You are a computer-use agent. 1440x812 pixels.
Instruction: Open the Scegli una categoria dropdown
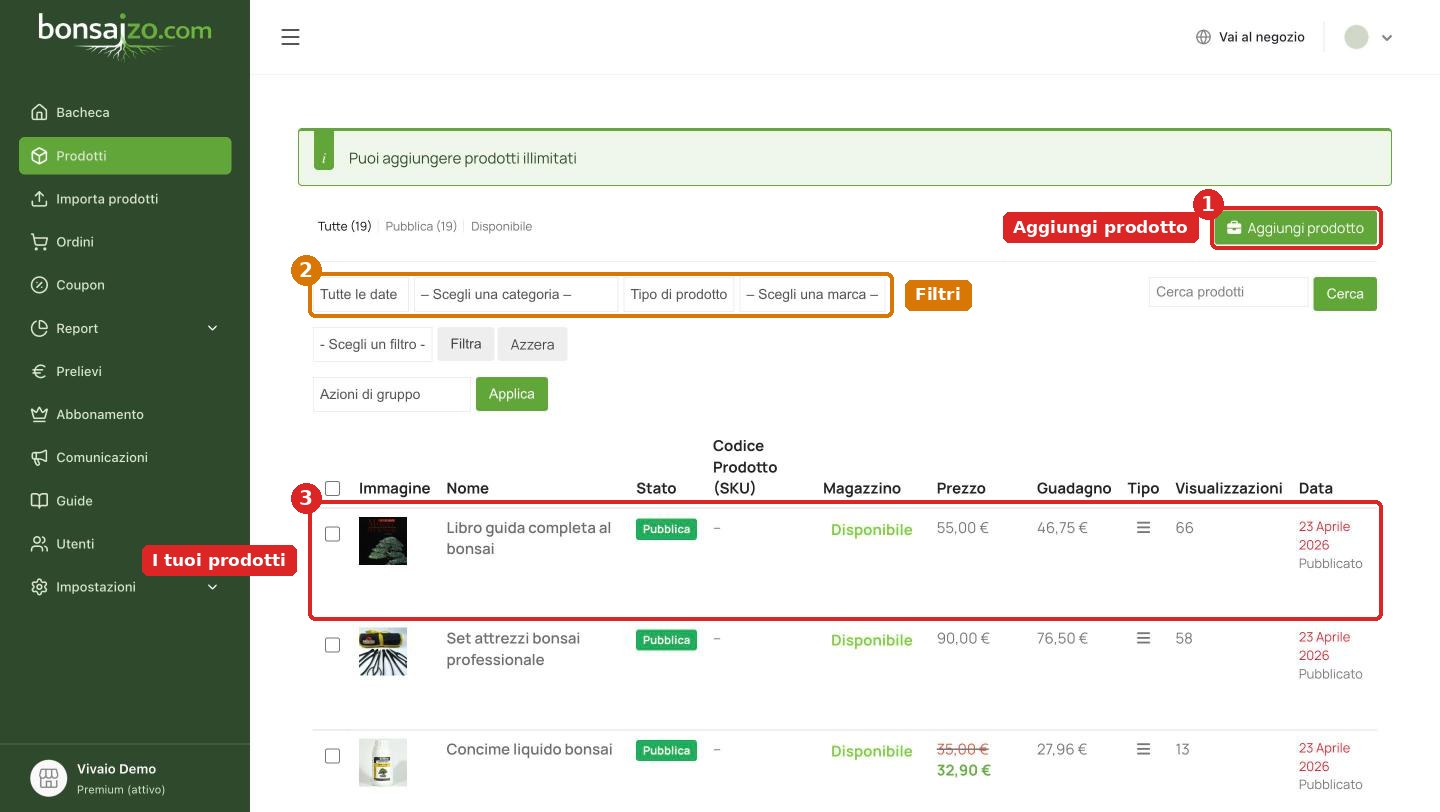(x=516, y=294)
